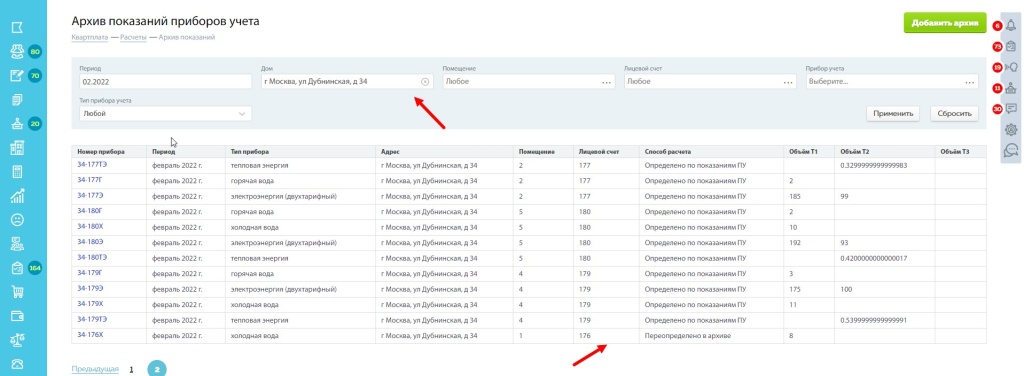Click the Адрес column header
The height and width of the screenshot is (376, 1024).
[x=445, y=151]
